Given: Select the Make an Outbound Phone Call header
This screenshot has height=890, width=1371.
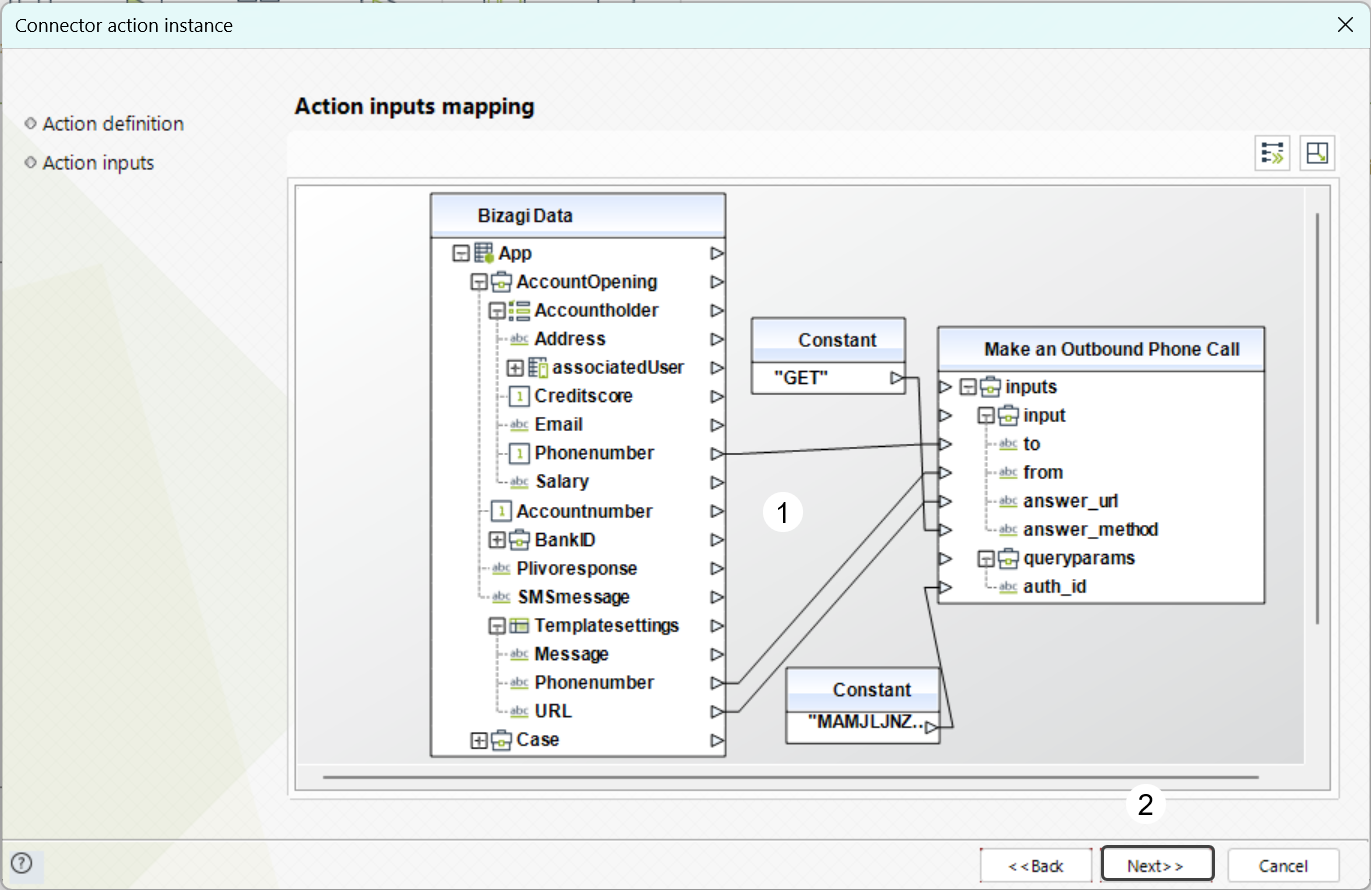Looking at the screenshot, I should (x=1101, y=349).
